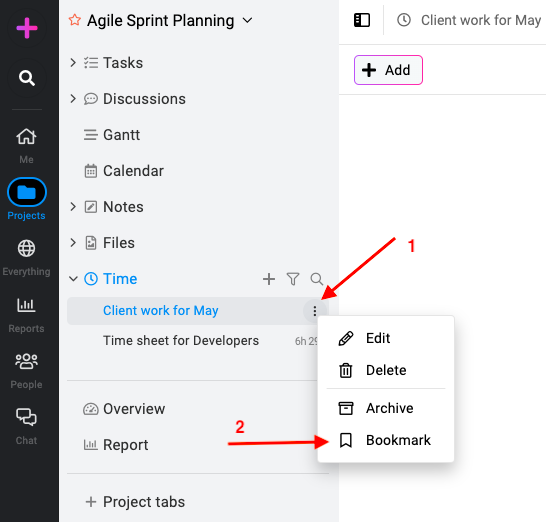Click the plus icon next to Time
Viewport: 546px width, 522px height.
[x=269, y=279]
